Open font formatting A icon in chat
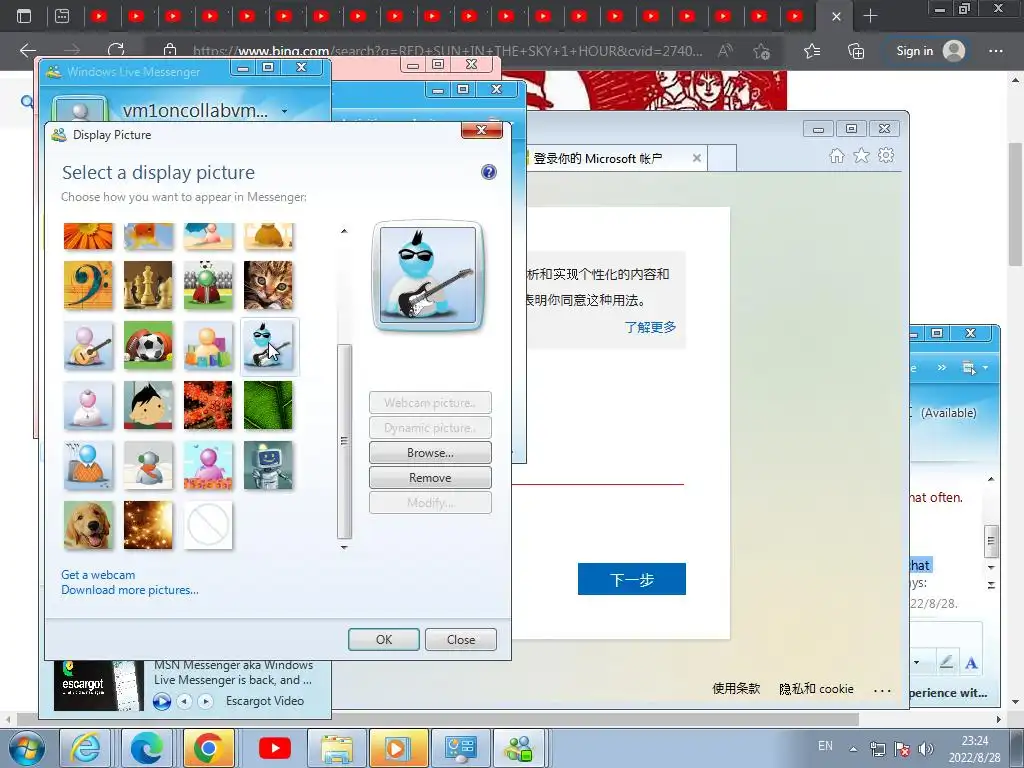 coord(971,663)
